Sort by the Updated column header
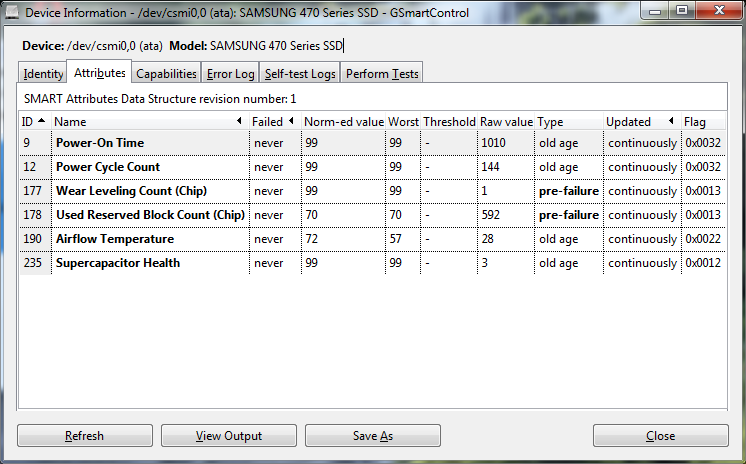Viewport: 746px width, 464px height. (x=642, y=122)
